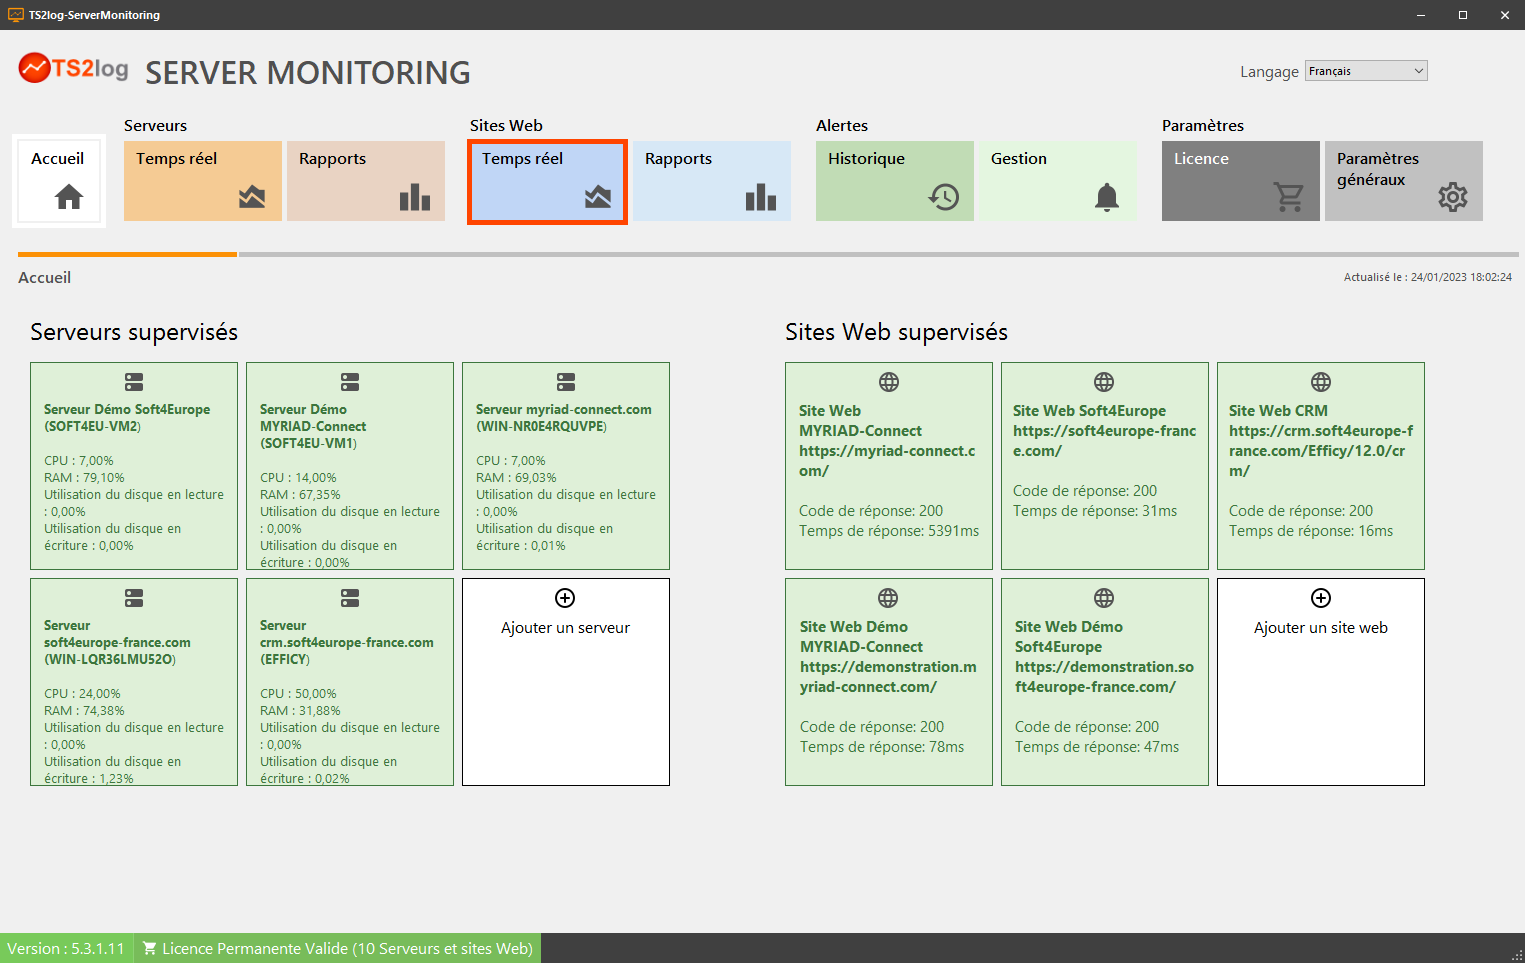Click server icon of SOFT4EU-VM2 card
The width and height of the screenshot is (1525, 963).
click(134, 382)
